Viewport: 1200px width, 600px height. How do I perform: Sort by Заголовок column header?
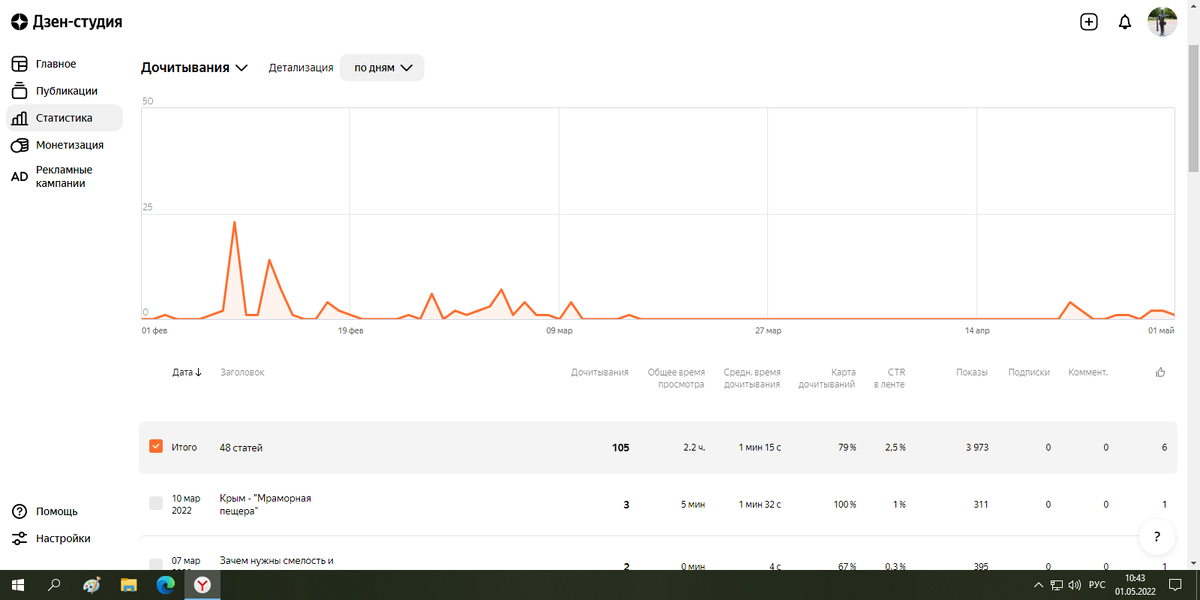tap(242, 372)
